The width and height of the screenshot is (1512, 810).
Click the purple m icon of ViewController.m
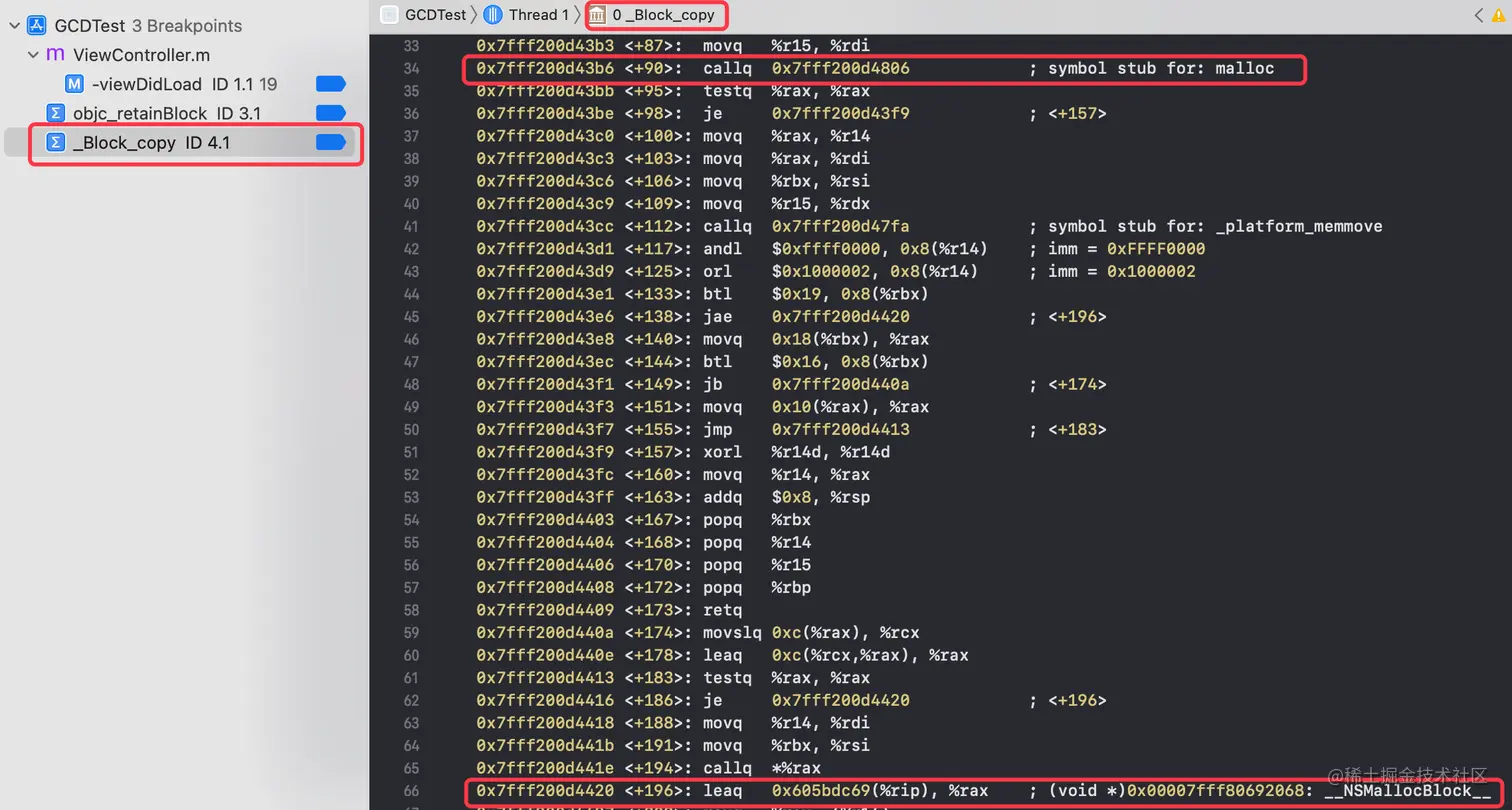pyautogui.click(x=56, y=55)
